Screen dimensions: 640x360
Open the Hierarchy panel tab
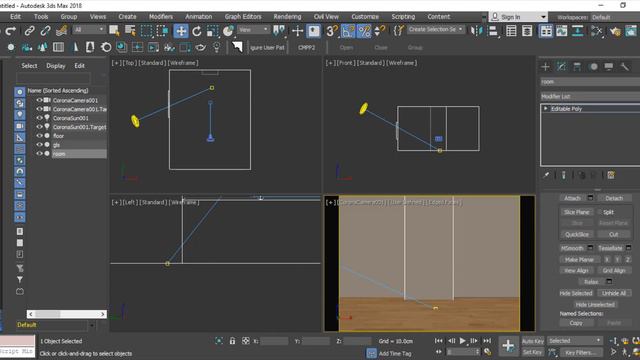pyautogui.click(x=577, y=67)
